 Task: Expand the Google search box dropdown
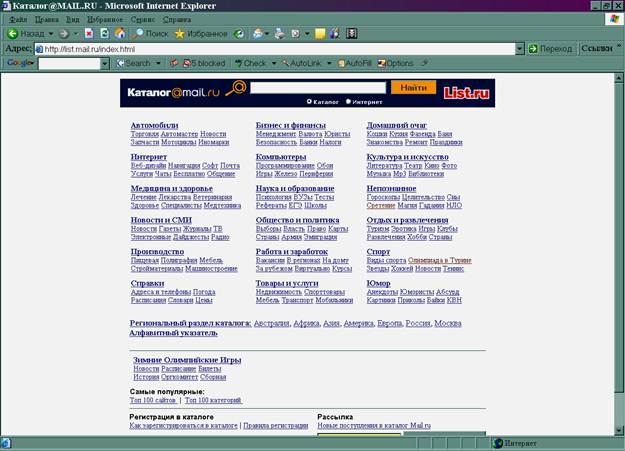[x=104, y=63]
